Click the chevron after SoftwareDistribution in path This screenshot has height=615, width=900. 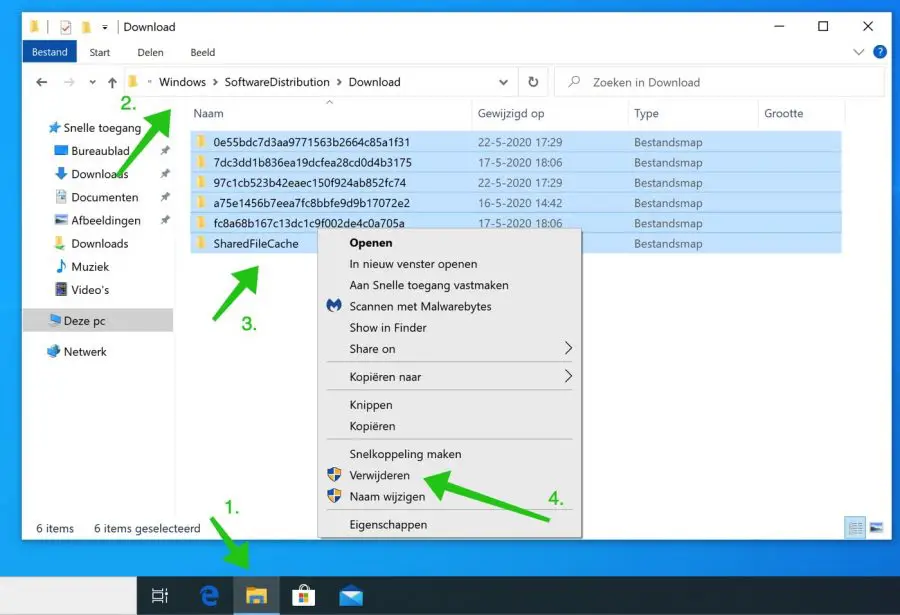coord(339,82)
